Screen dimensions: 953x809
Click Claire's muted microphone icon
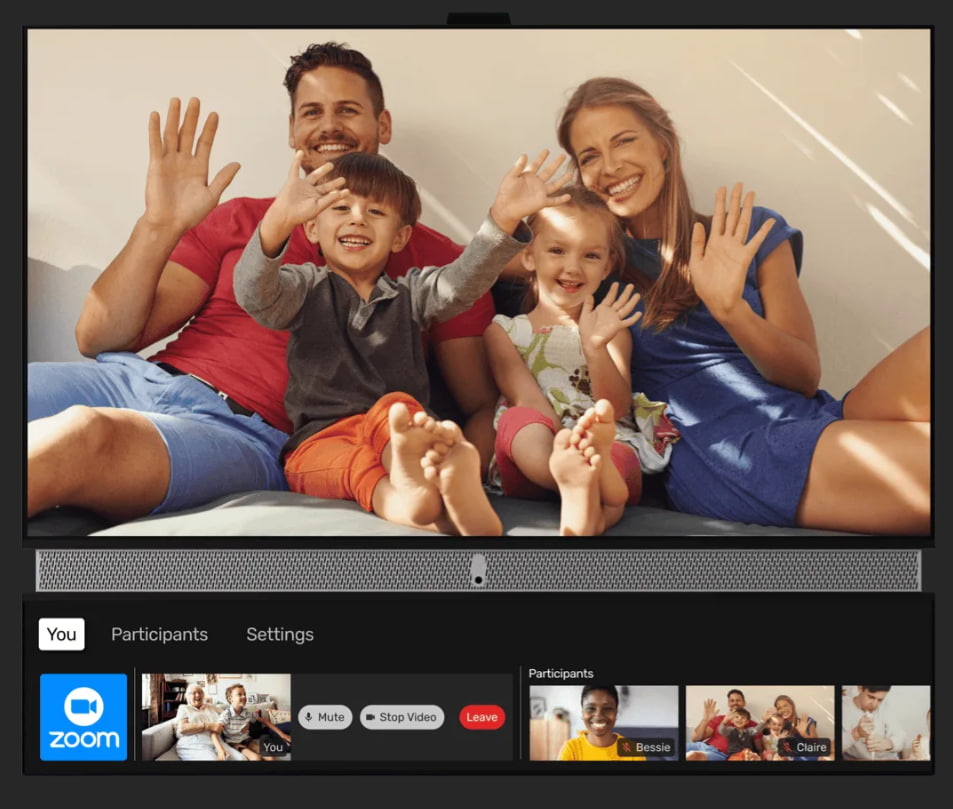coord(787,747)
